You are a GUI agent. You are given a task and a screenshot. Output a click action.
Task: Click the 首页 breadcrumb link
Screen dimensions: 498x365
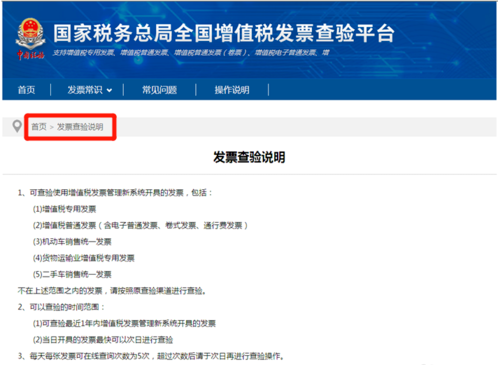(39, 127)
